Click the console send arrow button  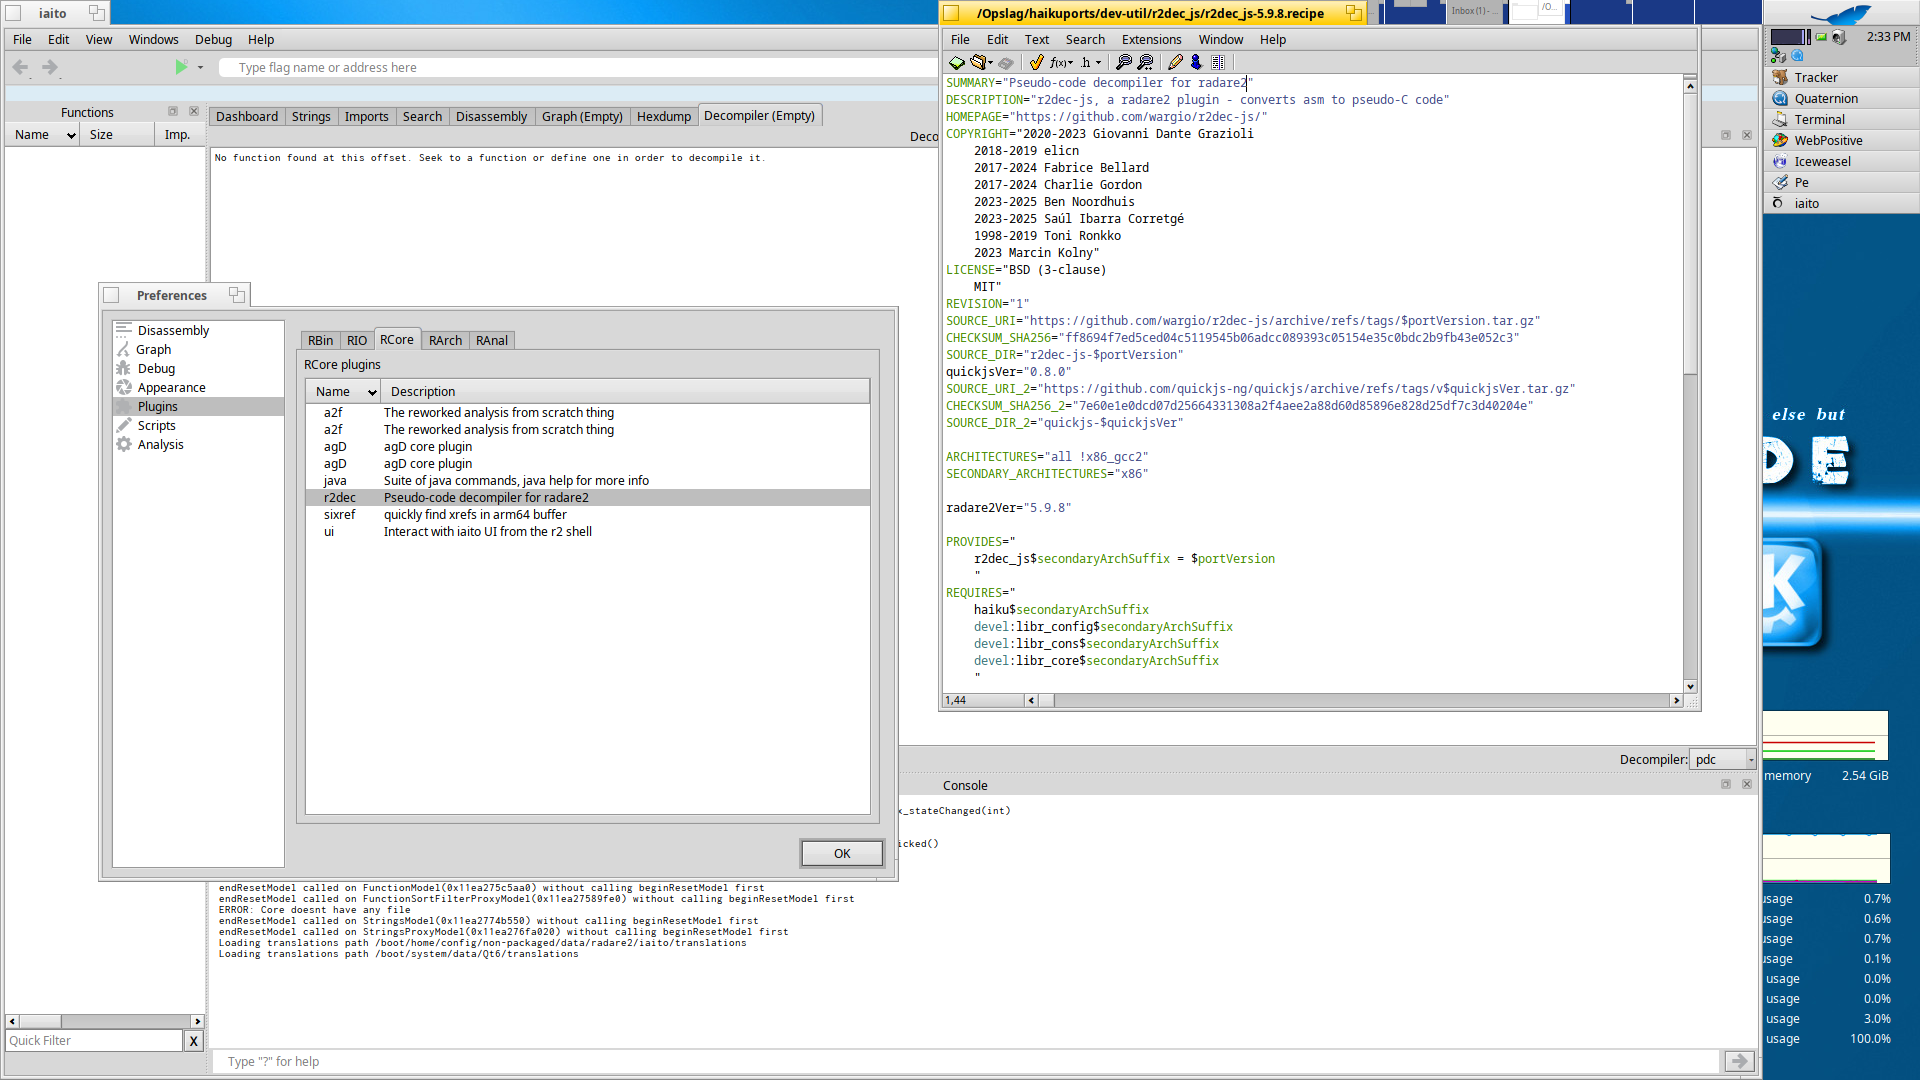[x=1738, y=1061]
